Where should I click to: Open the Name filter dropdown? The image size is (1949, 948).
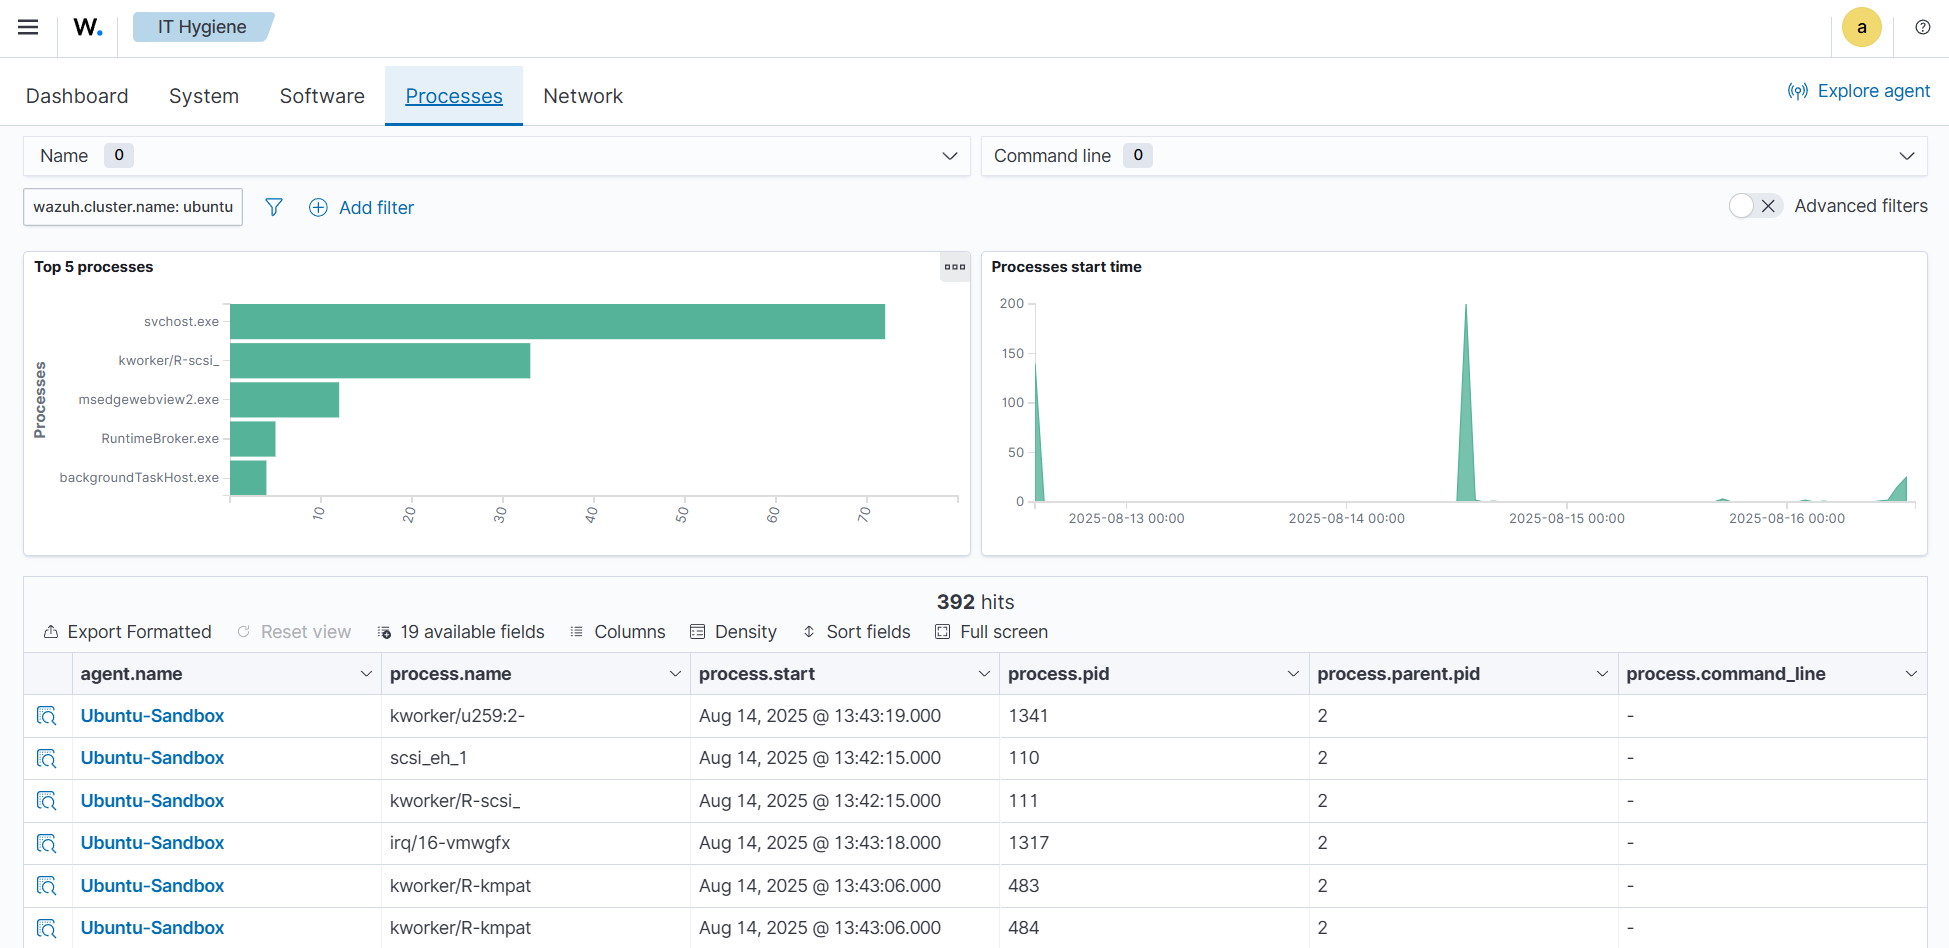[x=948, y=156]
